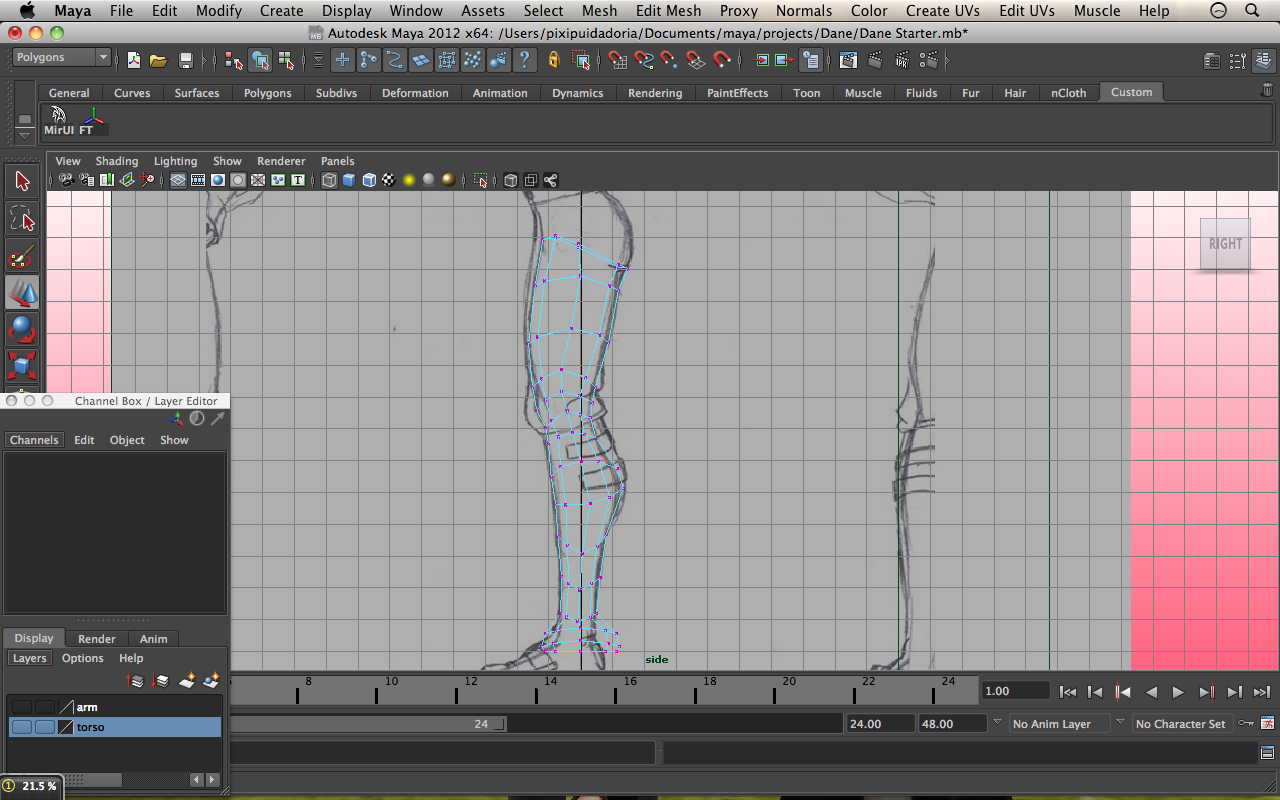1280x800 pixels.
Task: Click the open scene folder icon
Action: click(158, 60)
